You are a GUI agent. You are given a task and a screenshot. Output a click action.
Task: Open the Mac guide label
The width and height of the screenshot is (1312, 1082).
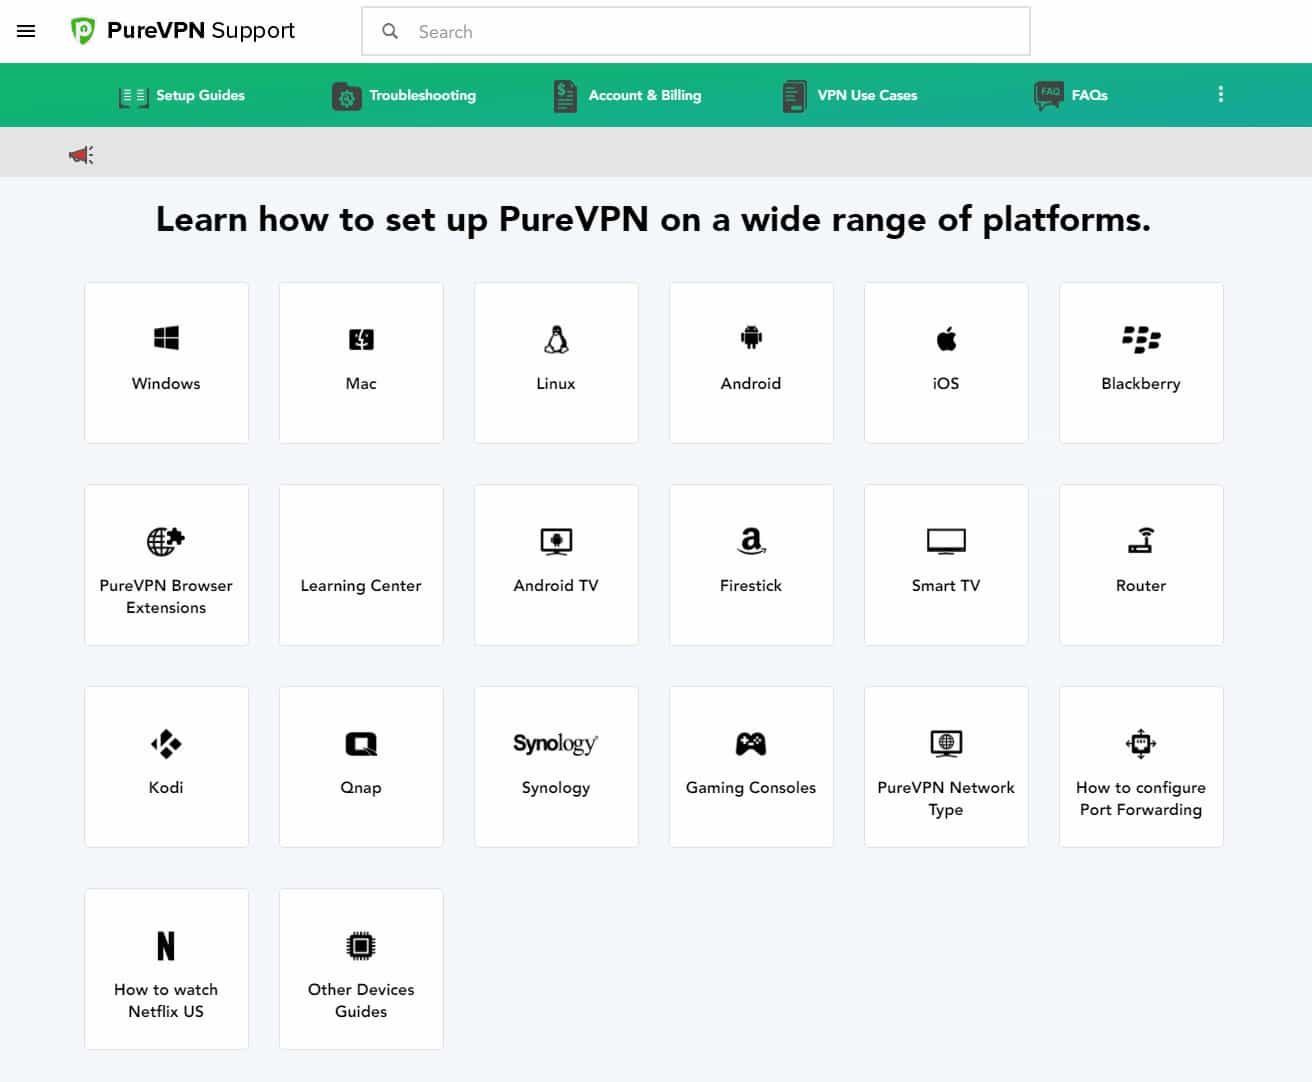[x=361, y=383]
